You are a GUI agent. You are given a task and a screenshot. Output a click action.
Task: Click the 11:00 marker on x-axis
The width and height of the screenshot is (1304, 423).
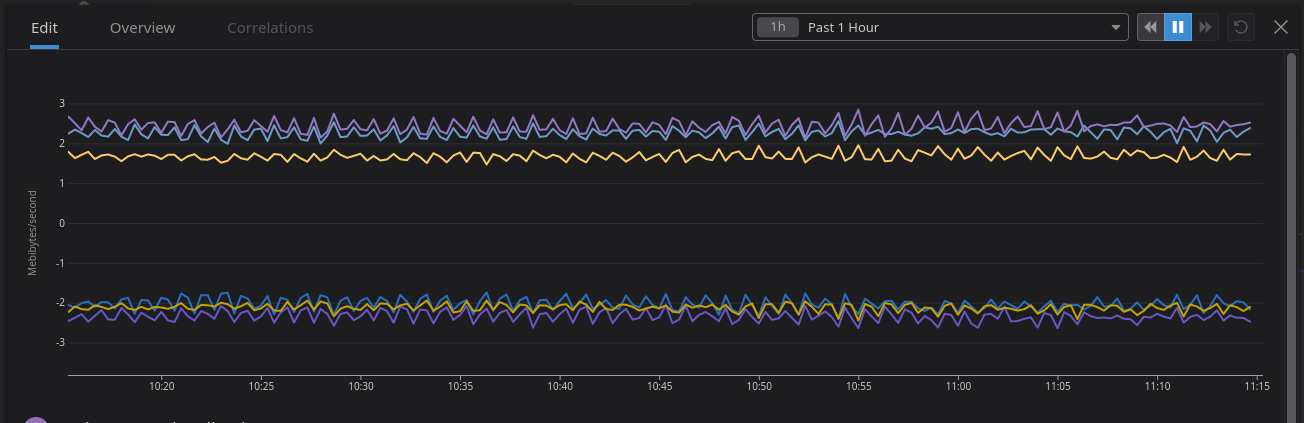tap(958, 385)
